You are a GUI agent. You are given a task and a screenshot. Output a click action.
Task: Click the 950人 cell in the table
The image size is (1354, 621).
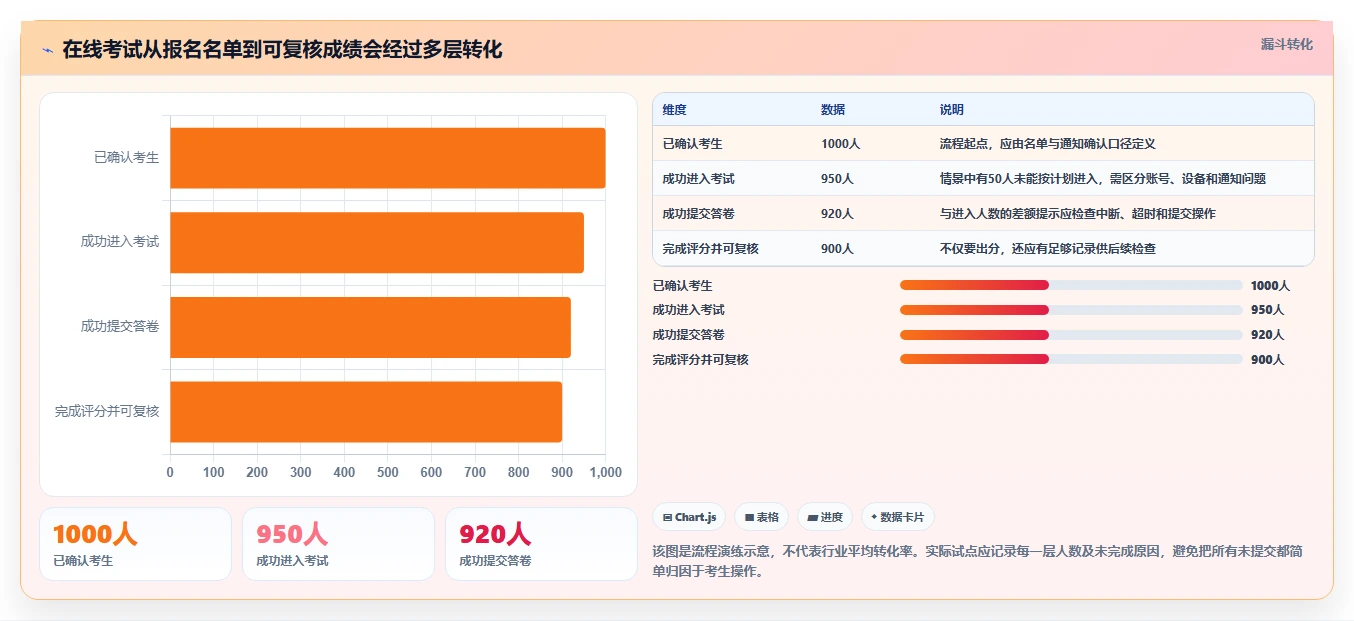[x=837, y=179]
